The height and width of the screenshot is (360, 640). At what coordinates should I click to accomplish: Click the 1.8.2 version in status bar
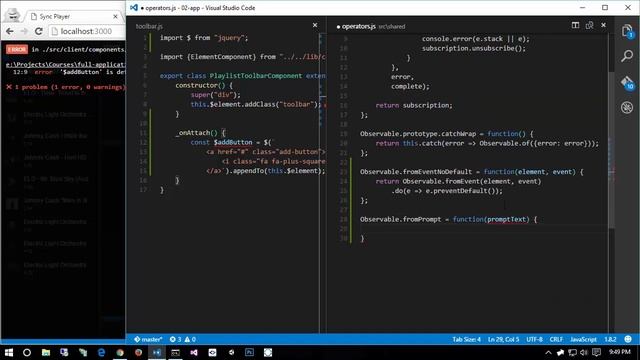[610, 339]
